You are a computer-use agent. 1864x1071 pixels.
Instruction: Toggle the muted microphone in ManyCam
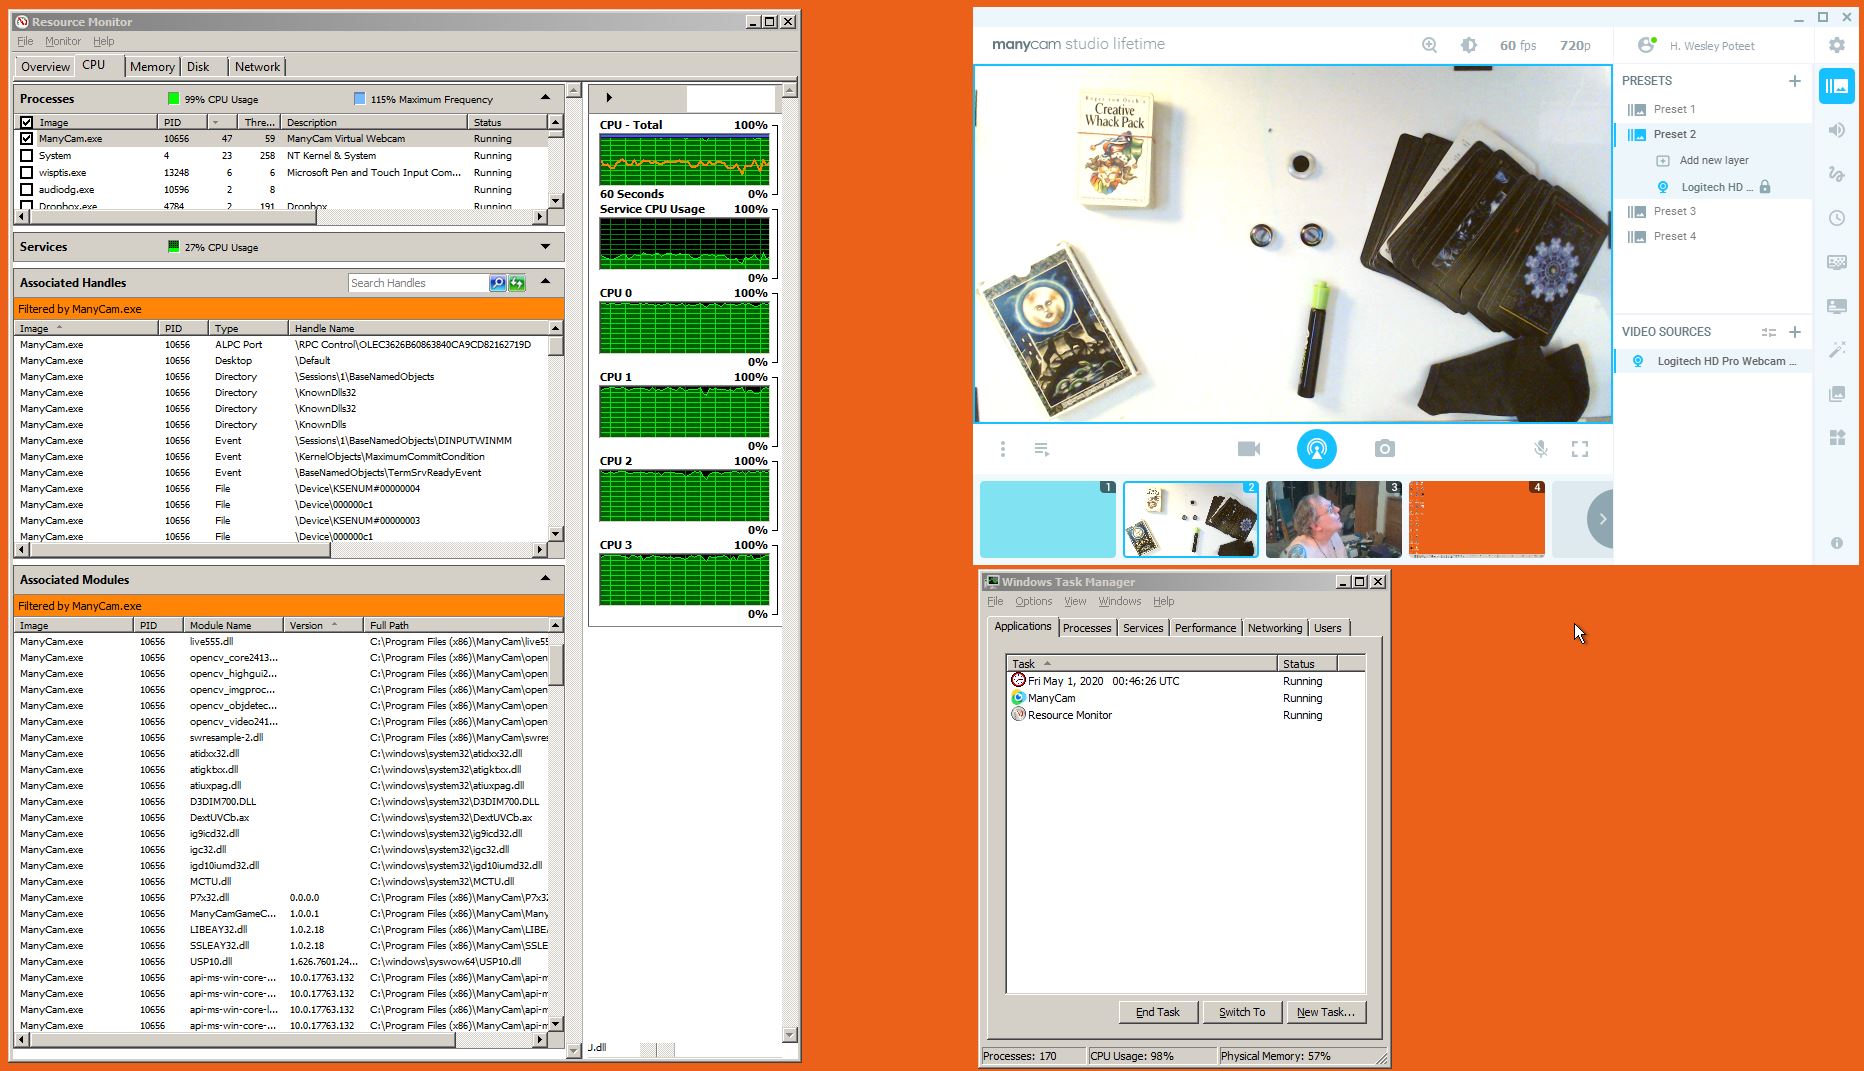tap(1541, 449)
